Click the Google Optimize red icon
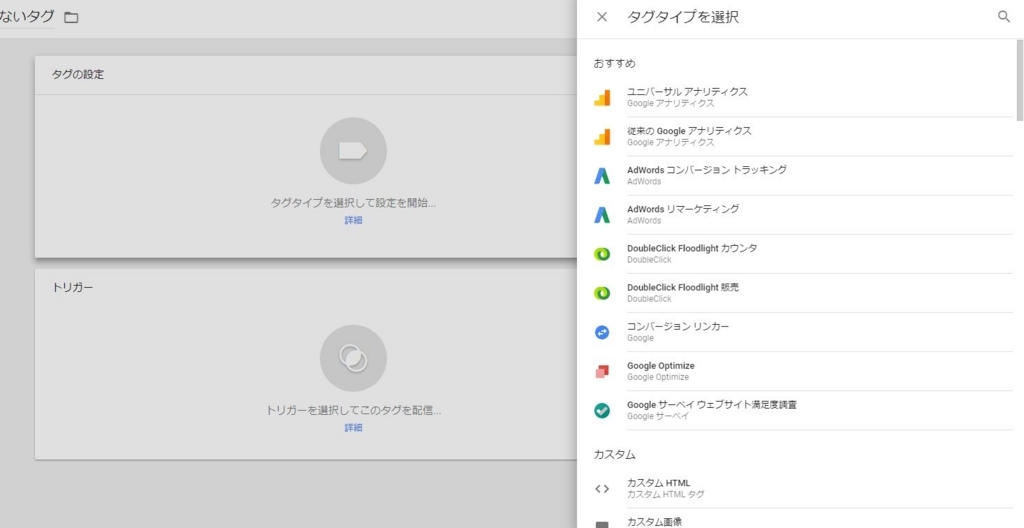Screen dimensions: 1024x528 [601, 372]
